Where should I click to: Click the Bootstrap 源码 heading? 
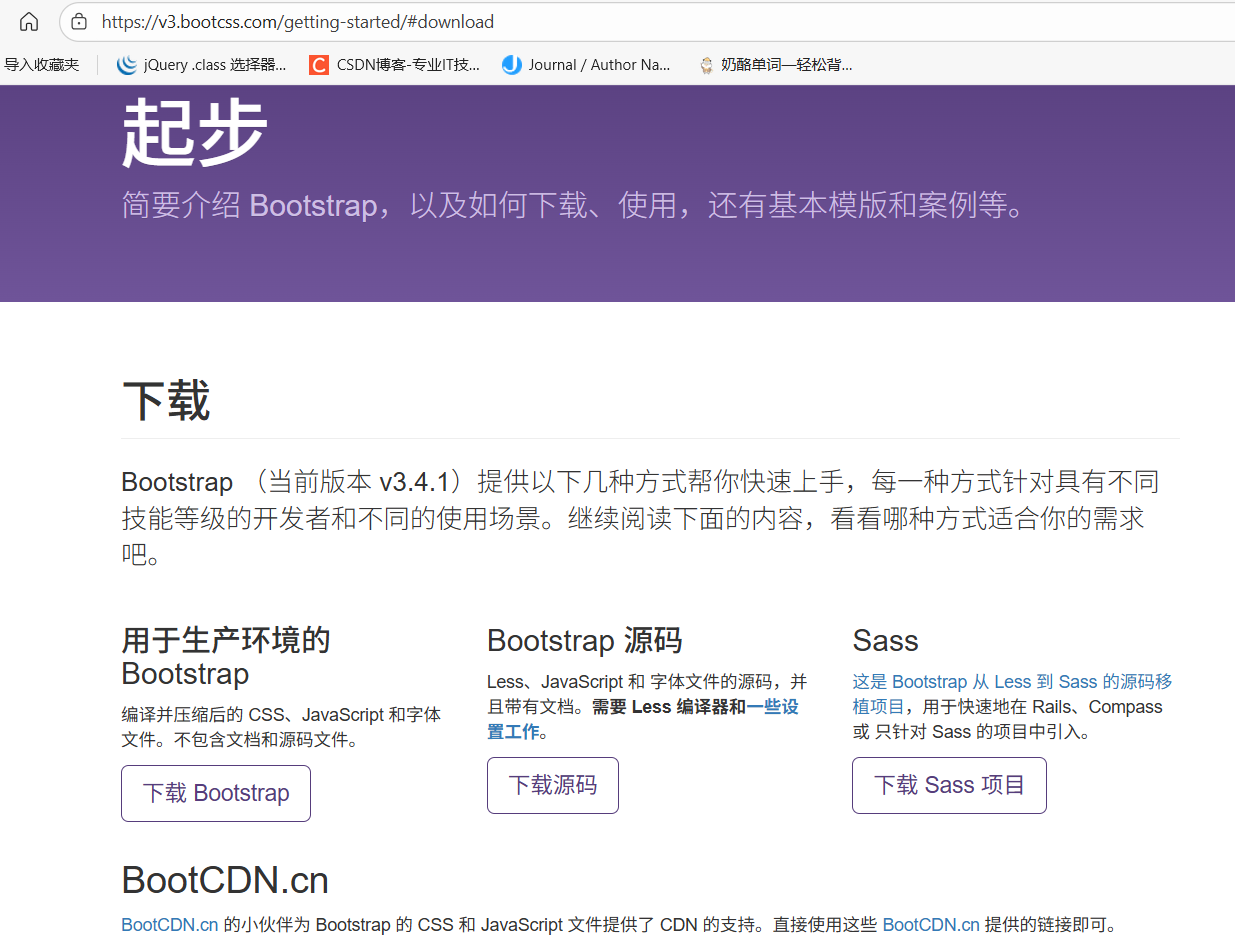584,640
